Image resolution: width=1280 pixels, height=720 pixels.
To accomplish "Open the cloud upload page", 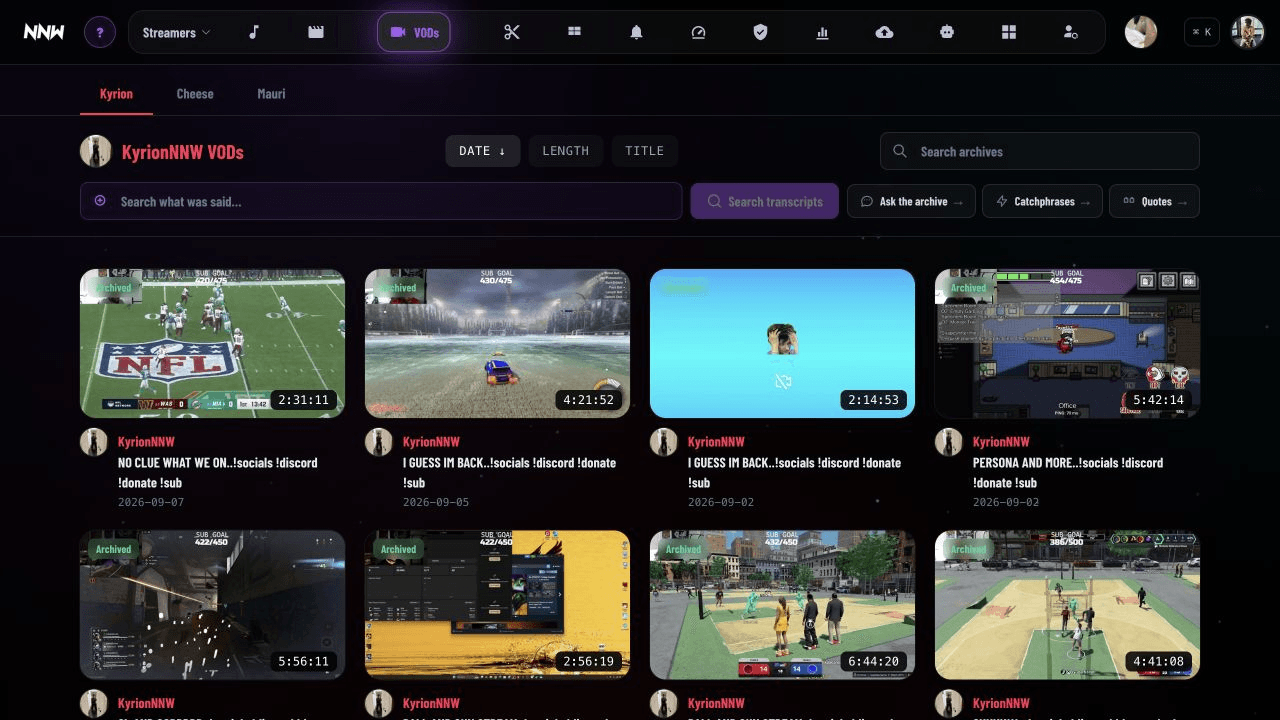I will (884, 32).
